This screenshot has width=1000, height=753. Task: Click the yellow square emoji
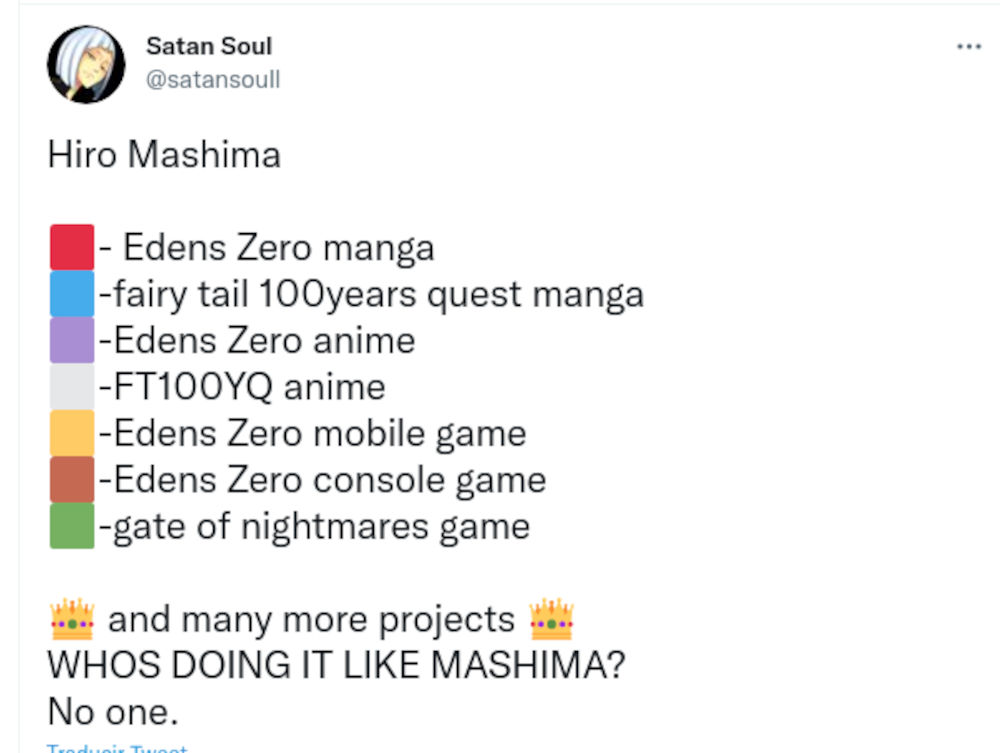72,433
